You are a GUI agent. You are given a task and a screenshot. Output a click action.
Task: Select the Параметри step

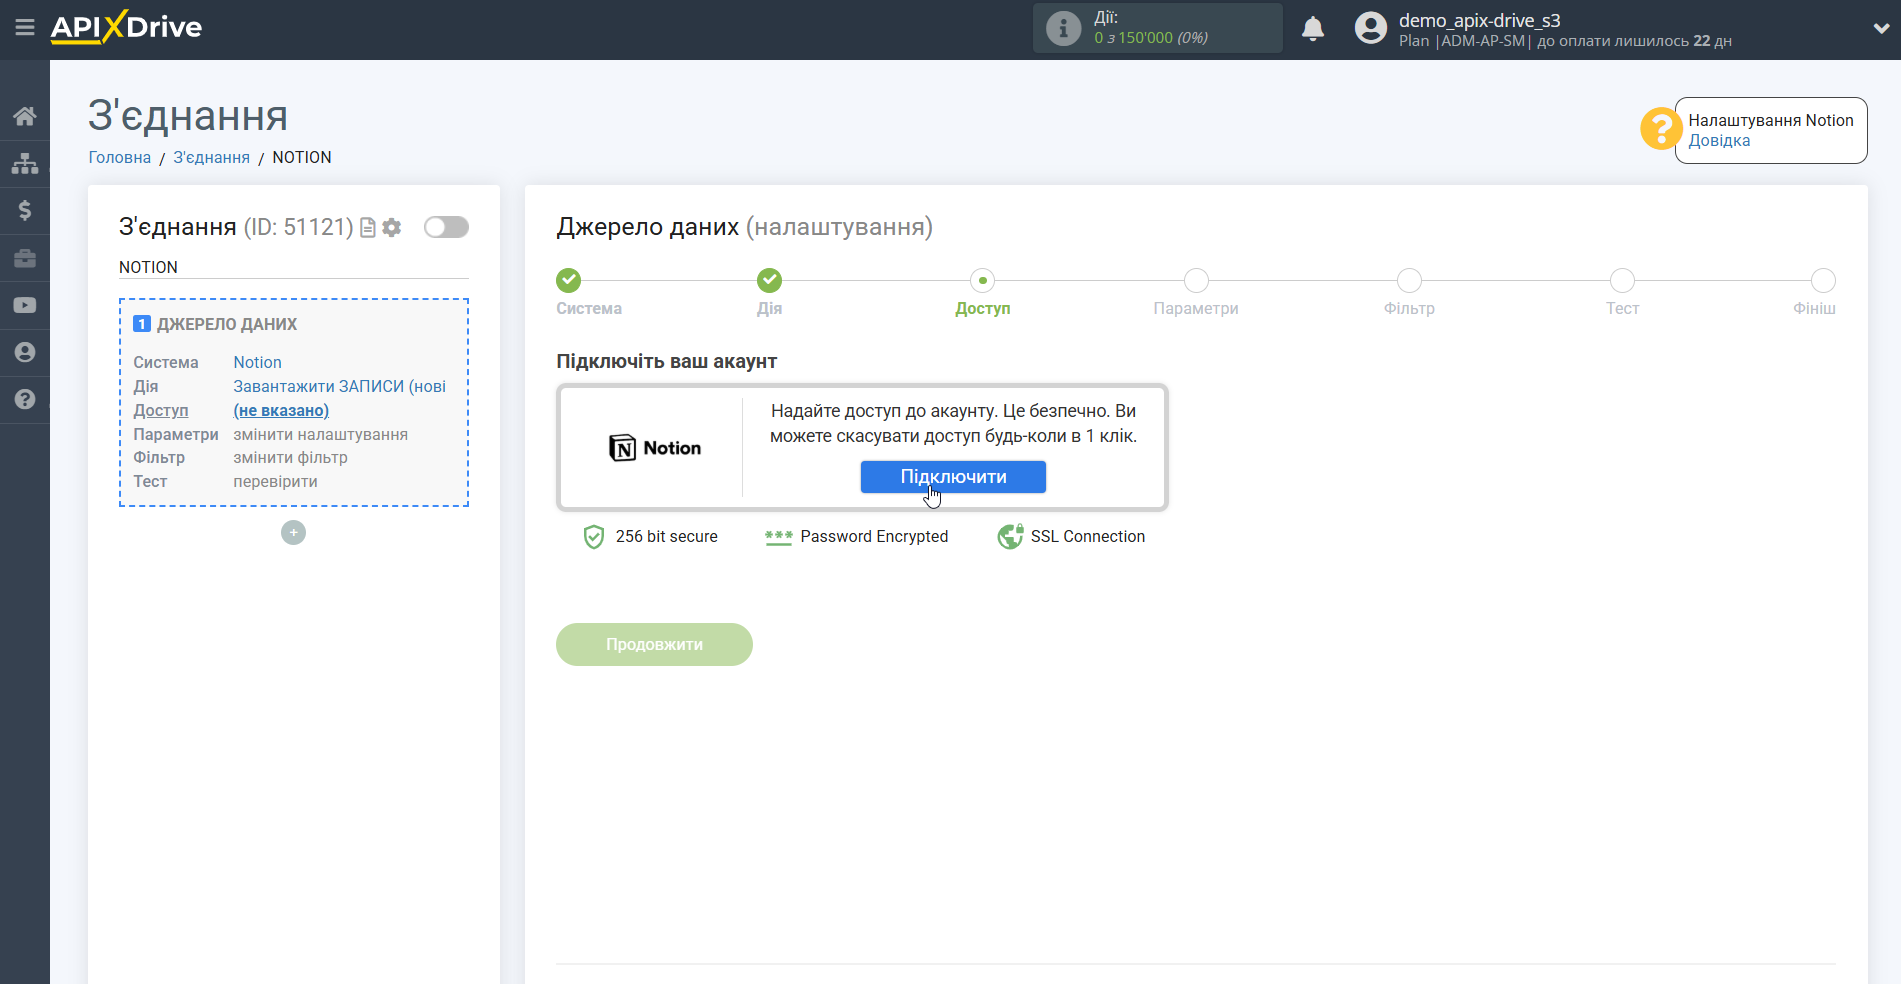(1196, 280)
